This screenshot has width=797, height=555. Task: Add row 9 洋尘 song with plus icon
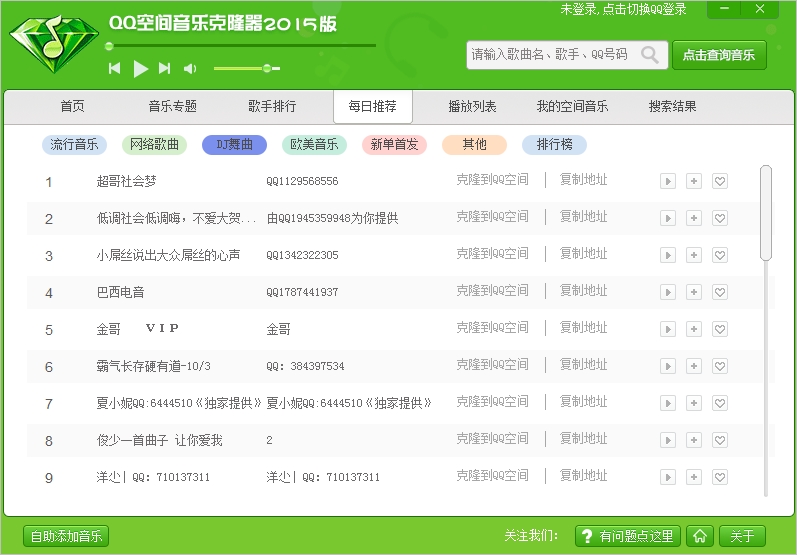pyautogui.click(x=694, y=477)
